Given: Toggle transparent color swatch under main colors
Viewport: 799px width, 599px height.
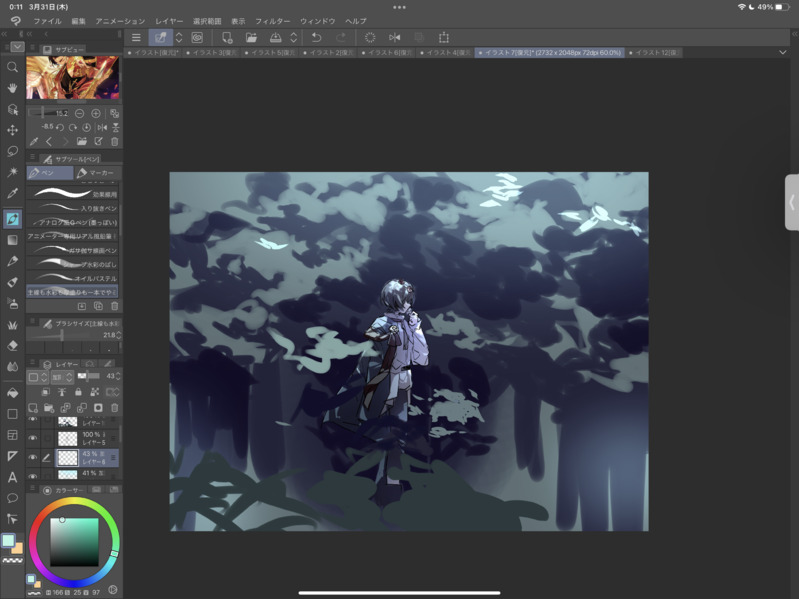Looking at the screenshot, I should (x=13, y=560).
